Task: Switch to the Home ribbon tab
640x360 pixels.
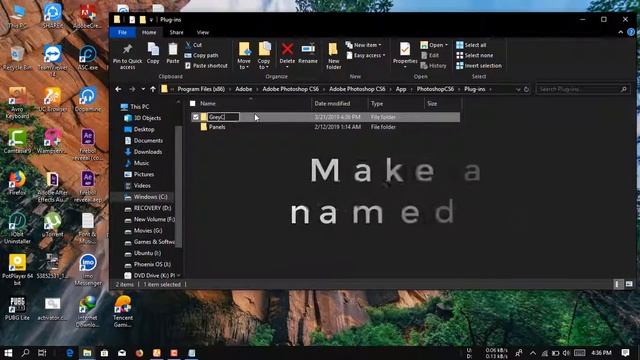Action: click(x=149, y=32)
